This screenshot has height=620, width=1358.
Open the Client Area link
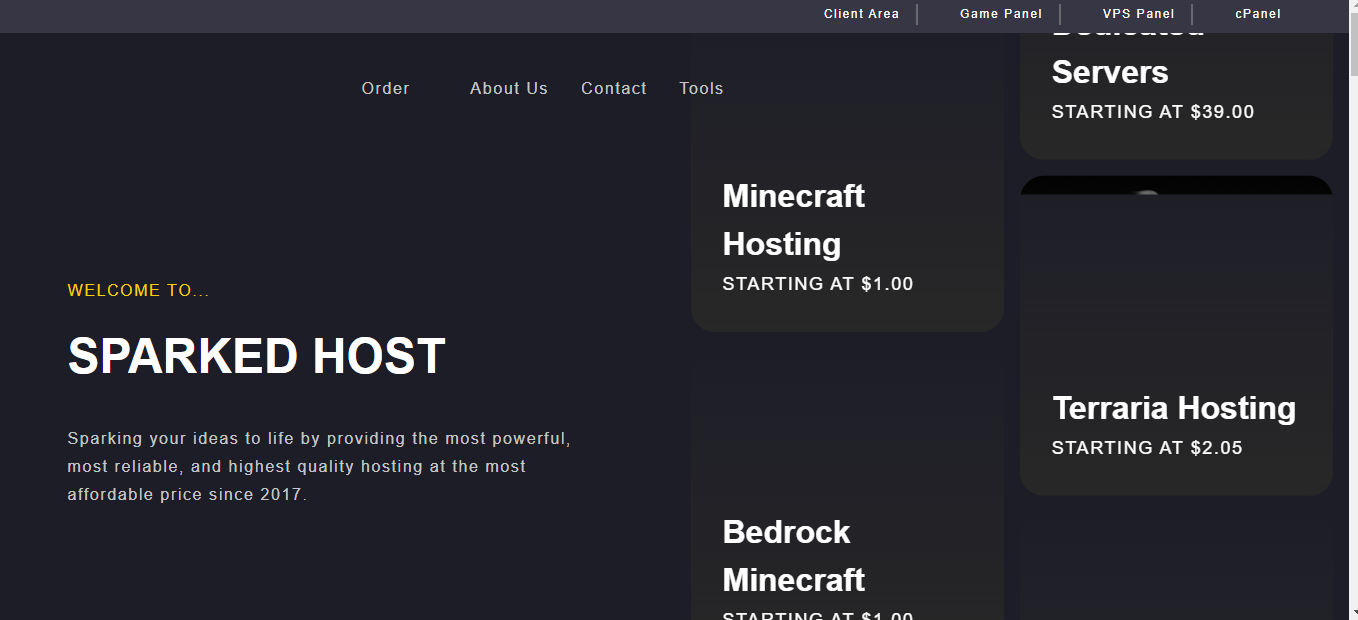coord(861,14)
